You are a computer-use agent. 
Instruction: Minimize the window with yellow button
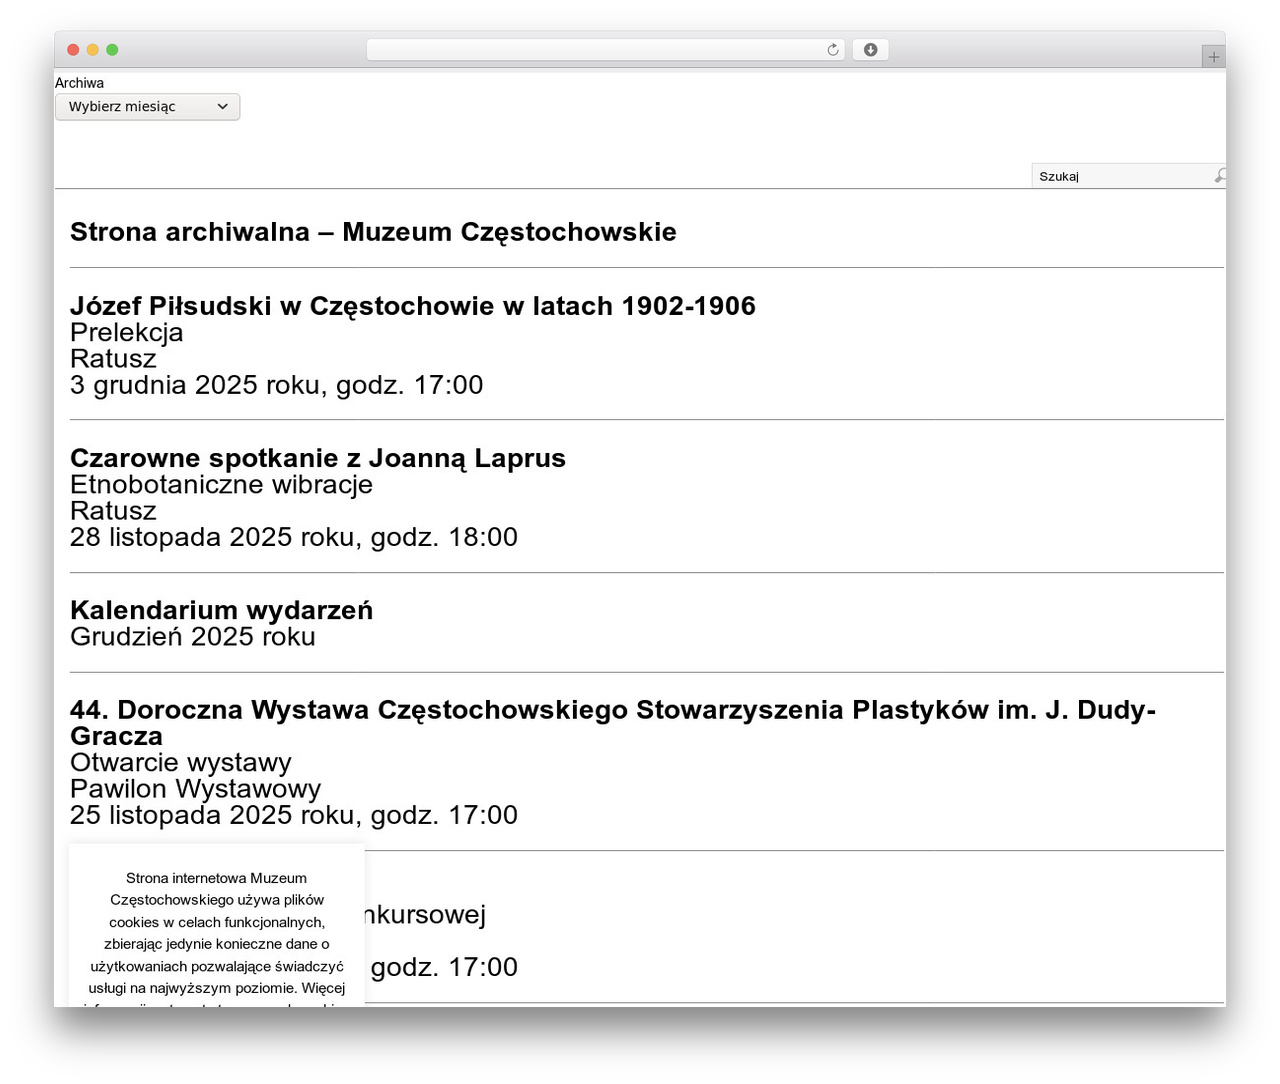[x=93, y=50]
